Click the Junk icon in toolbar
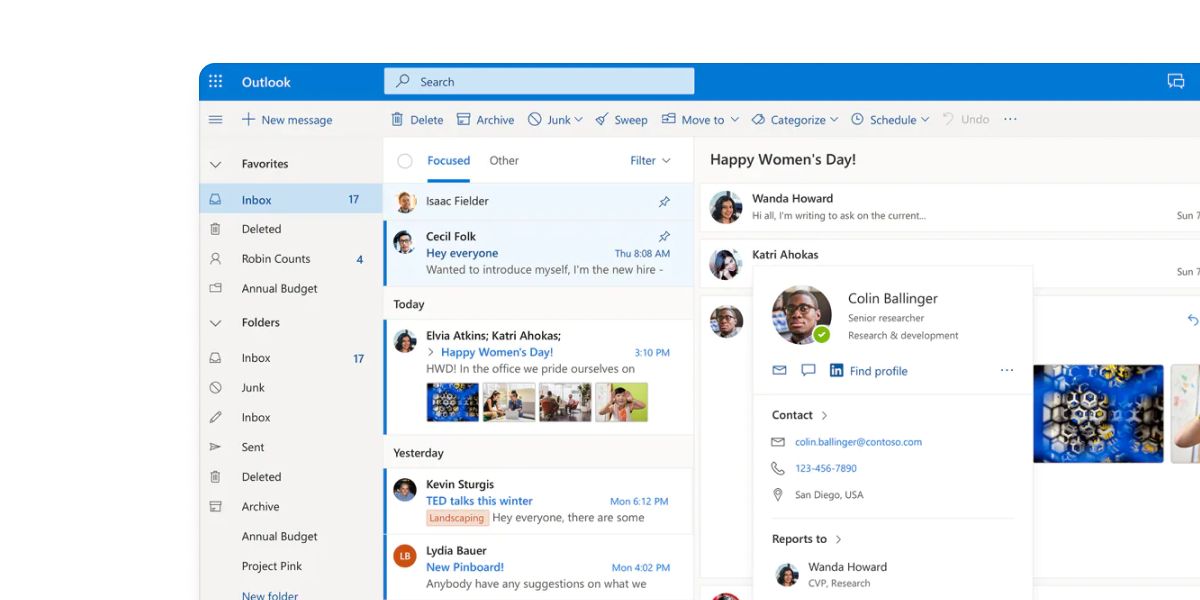The image size is (1200, 600). (x=535, y=119)
